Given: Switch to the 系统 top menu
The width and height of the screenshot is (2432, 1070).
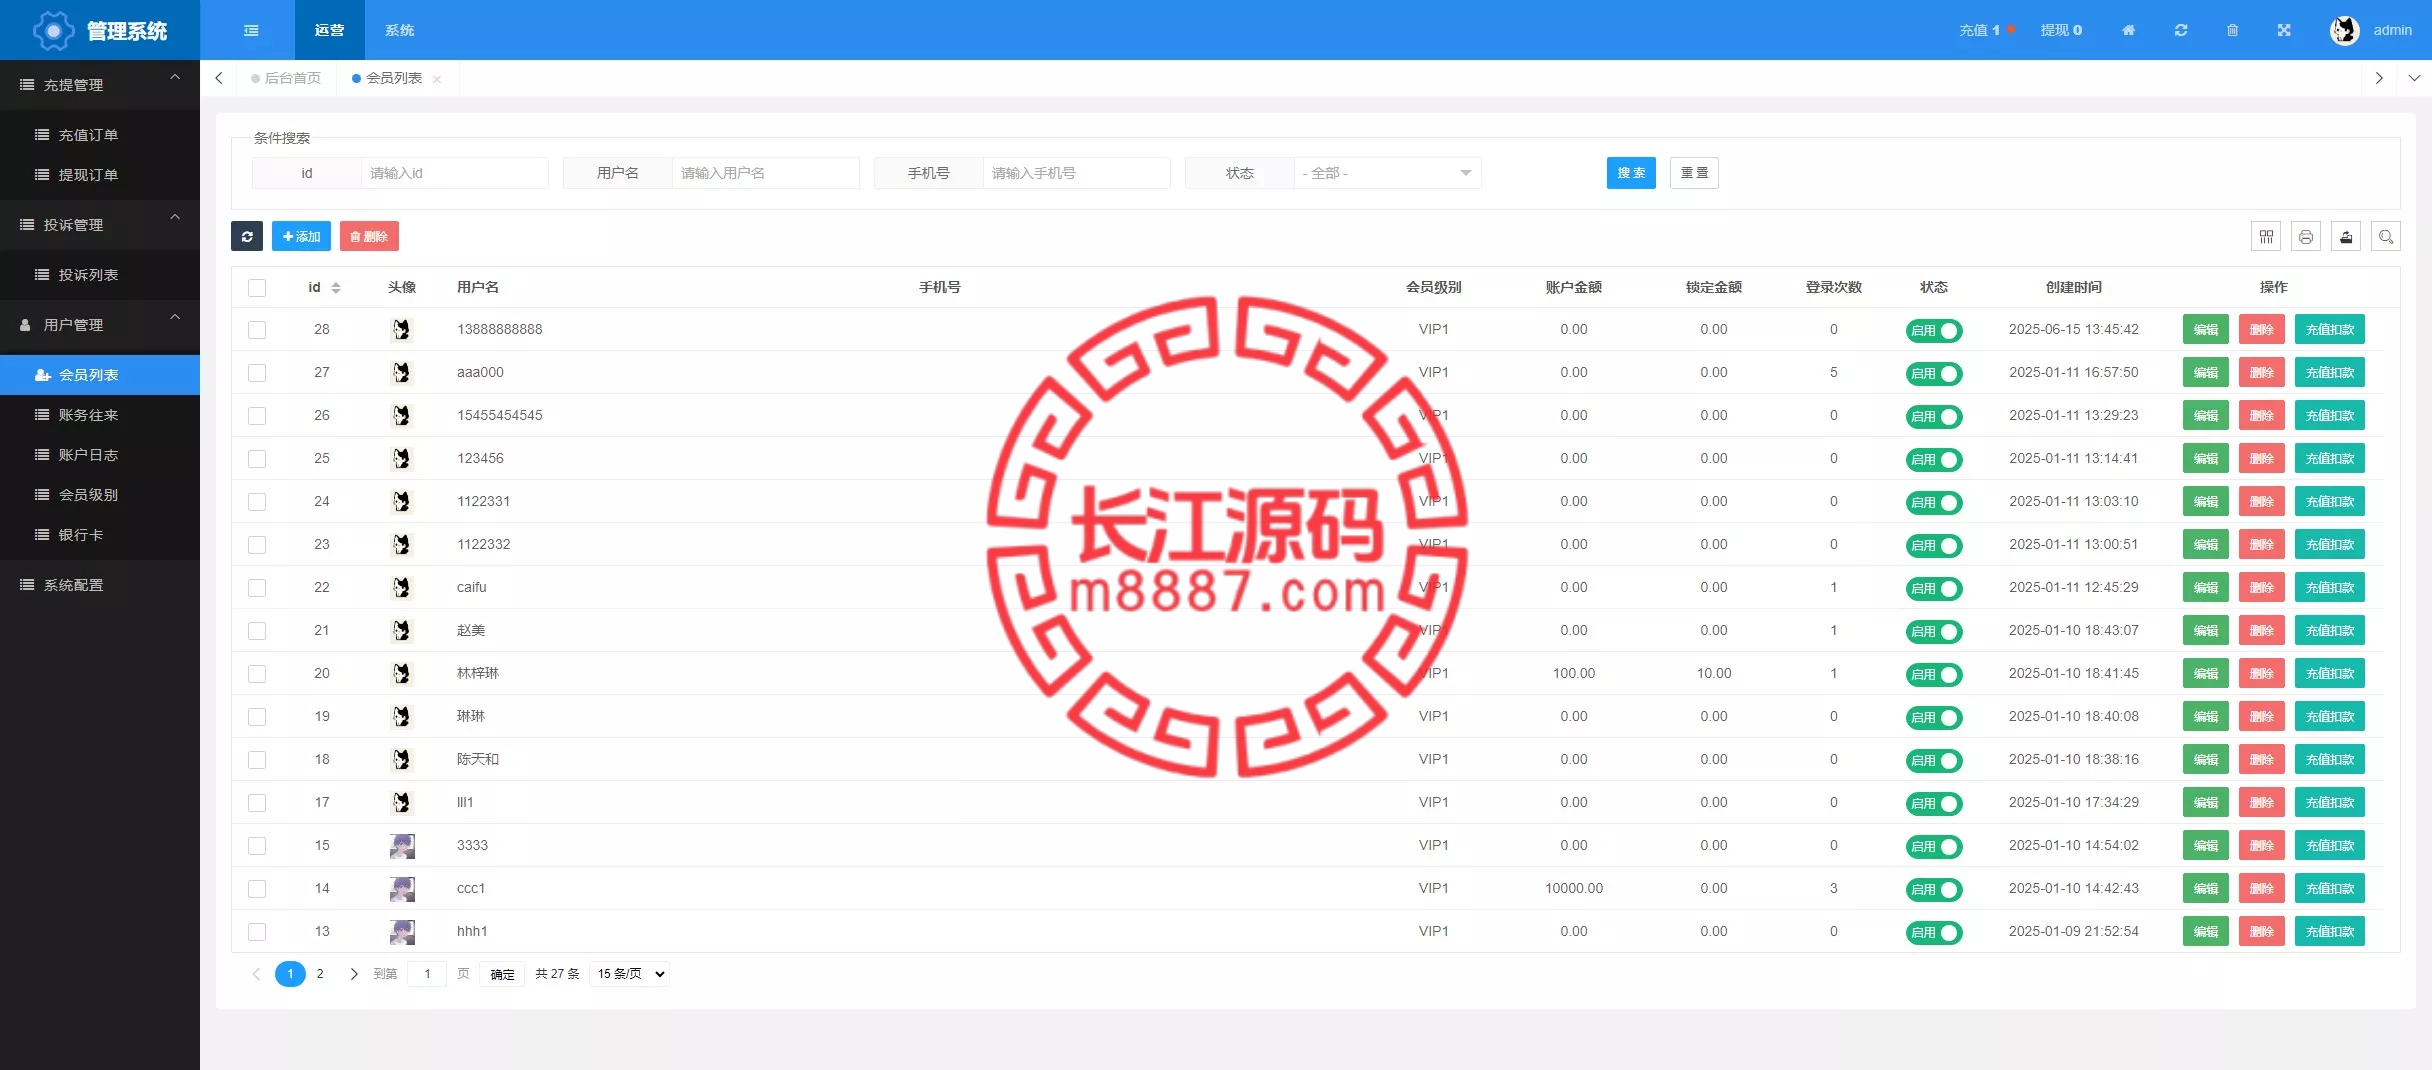Looking at the screenshot, I should point(399,30).
